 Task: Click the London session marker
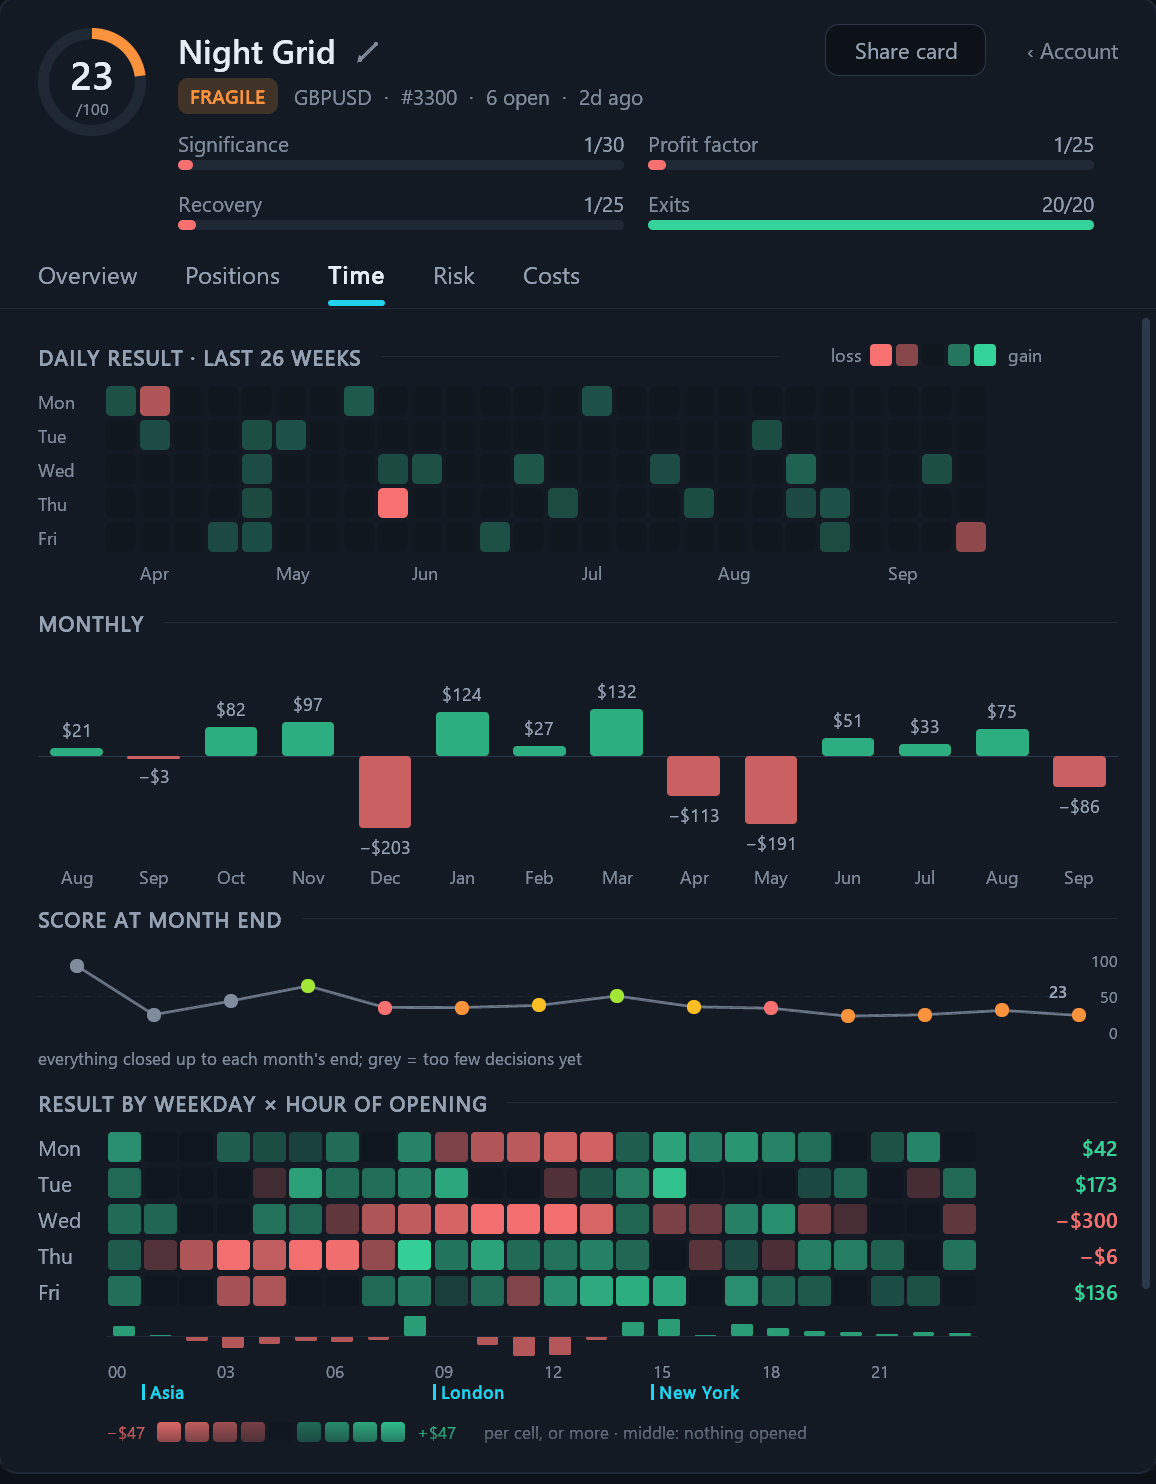point(469,1392)
